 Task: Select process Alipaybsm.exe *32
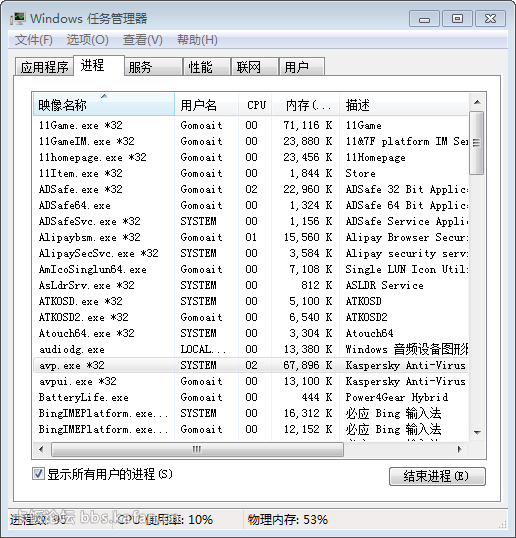point(250,237)
